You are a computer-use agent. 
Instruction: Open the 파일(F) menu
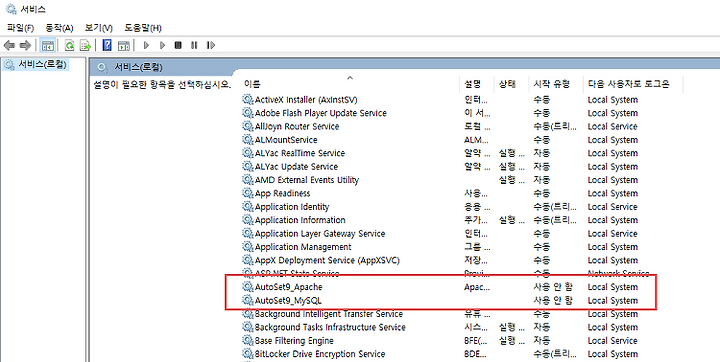20,28
